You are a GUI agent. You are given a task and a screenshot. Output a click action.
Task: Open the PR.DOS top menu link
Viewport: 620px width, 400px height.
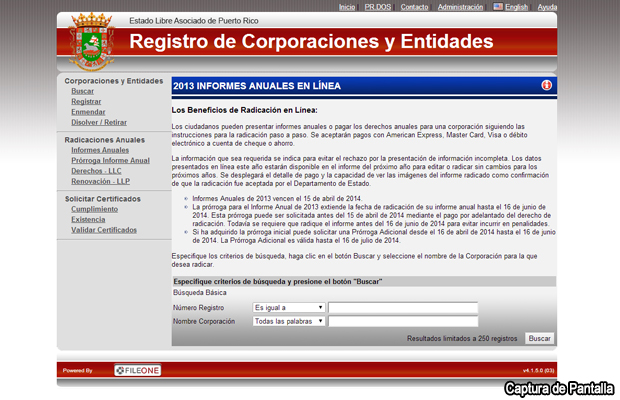[378, 7]
